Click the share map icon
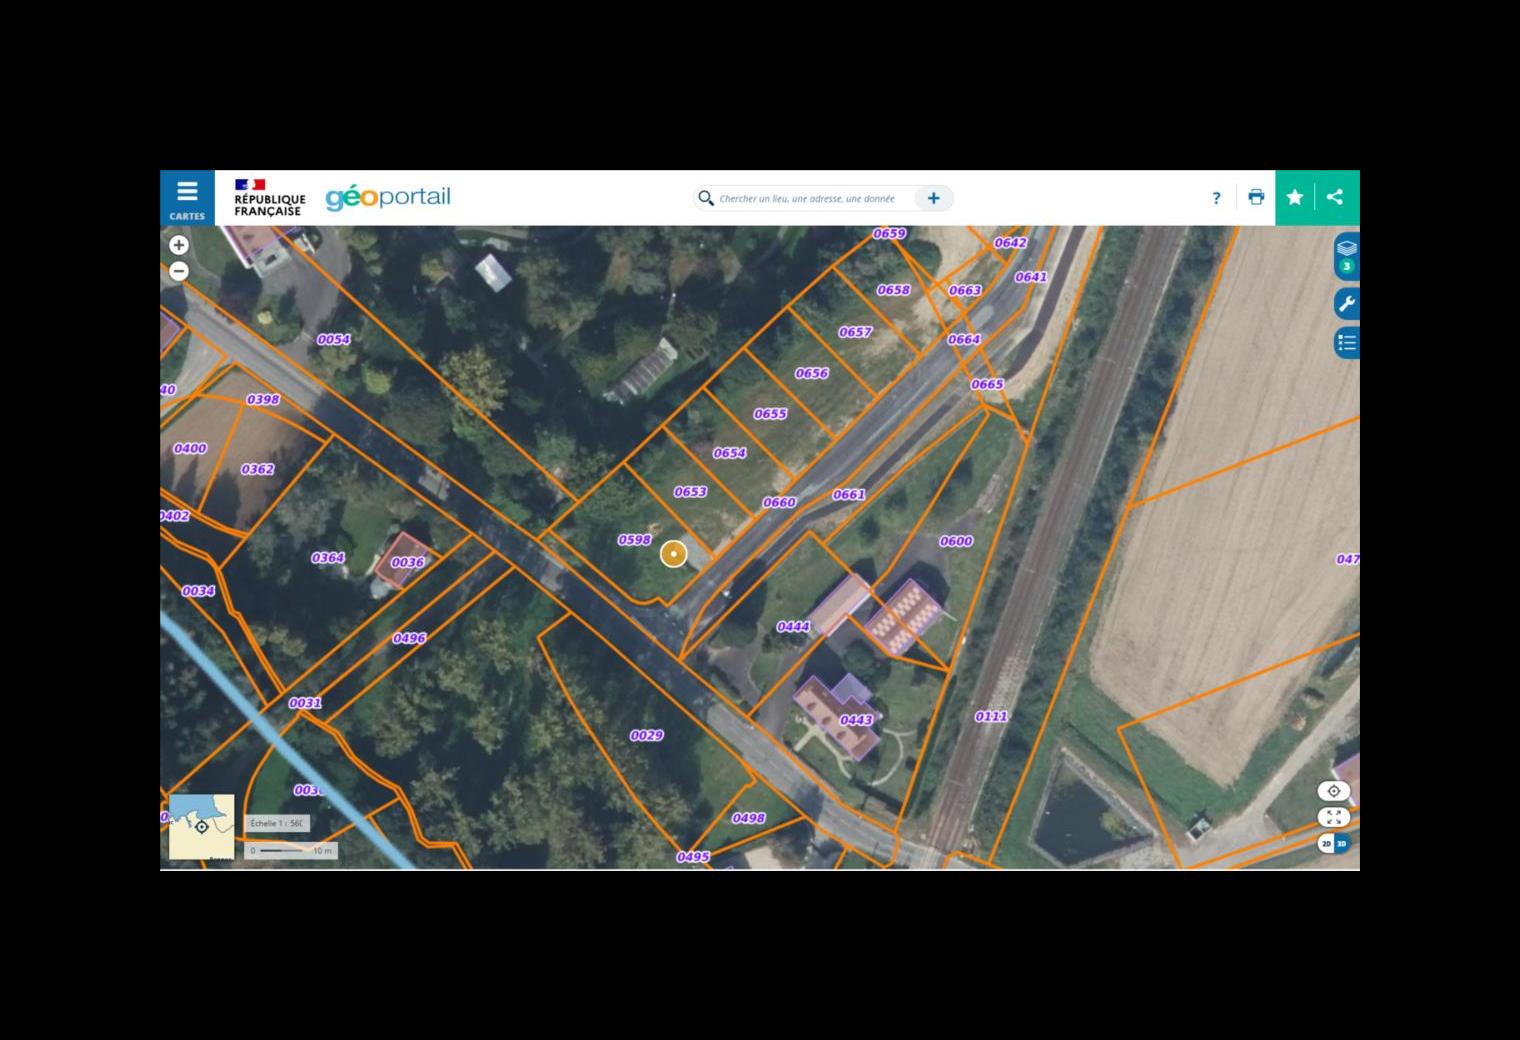This screenshot has width=1520, height=1040. tap(1335, 197)
